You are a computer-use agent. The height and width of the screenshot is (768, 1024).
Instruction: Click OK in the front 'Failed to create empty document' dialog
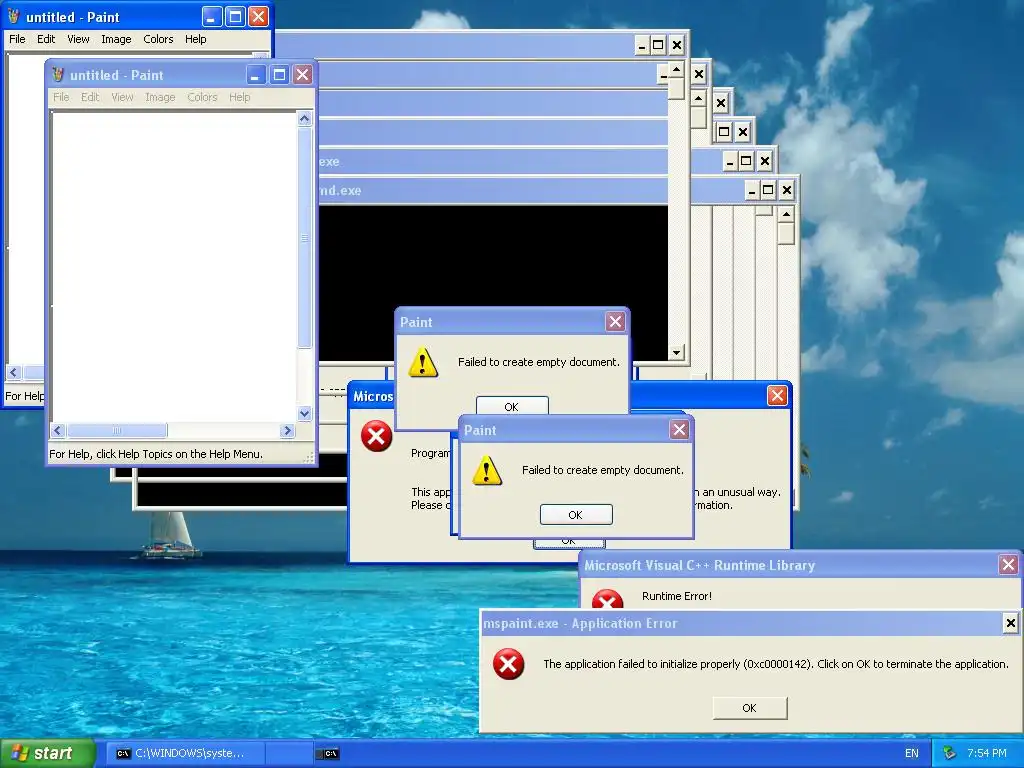point(575,515)
